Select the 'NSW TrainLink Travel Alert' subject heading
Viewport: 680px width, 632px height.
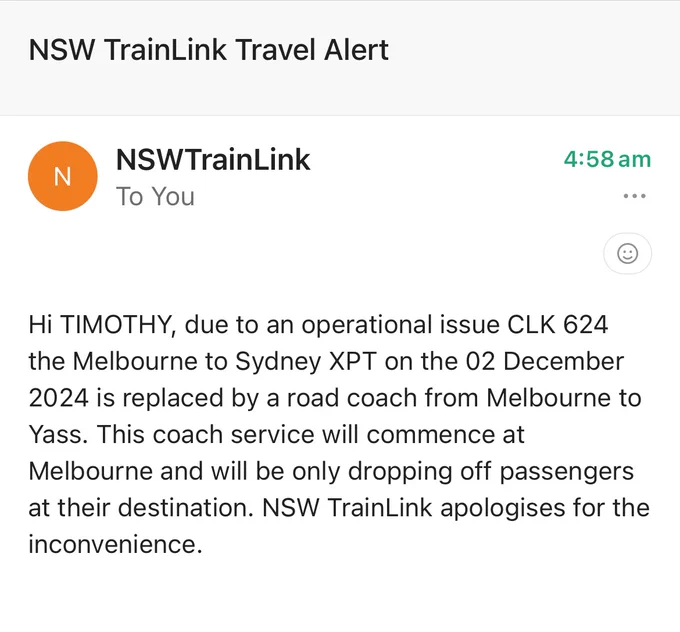click(208, 49)
